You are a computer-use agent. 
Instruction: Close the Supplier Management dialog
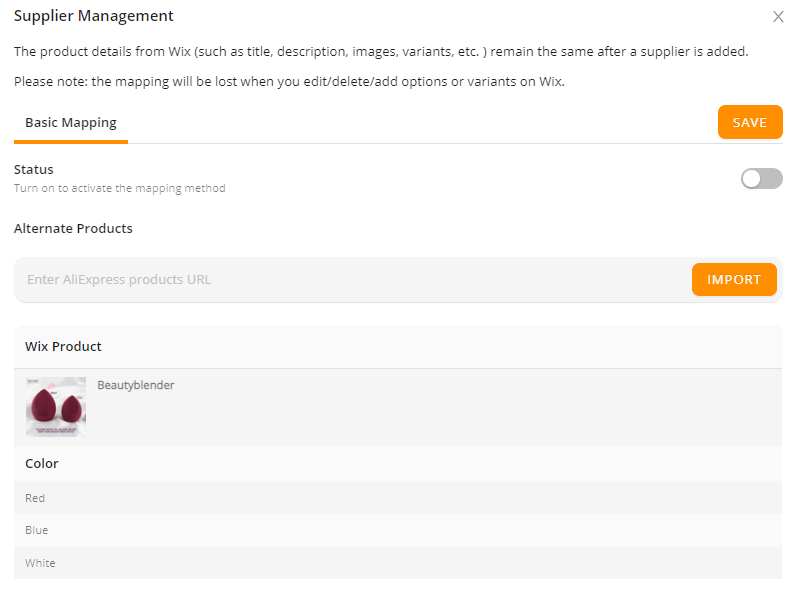click(778, 17)
